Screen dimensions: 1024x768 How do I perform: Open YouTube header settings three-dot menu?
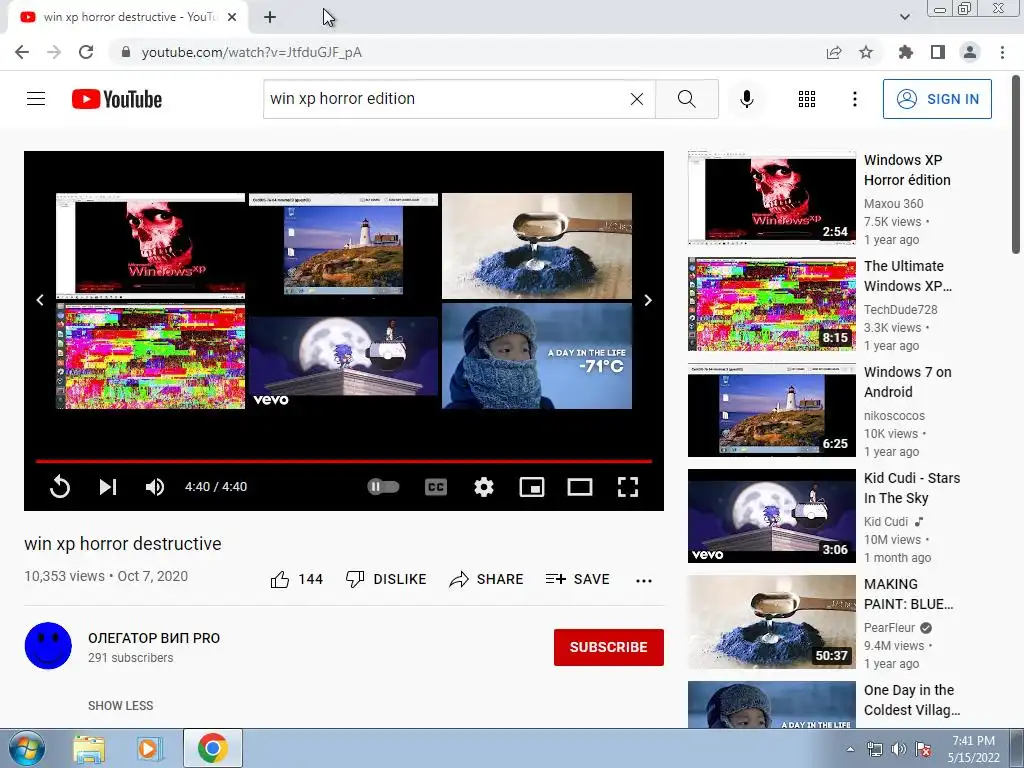point(855,99)
